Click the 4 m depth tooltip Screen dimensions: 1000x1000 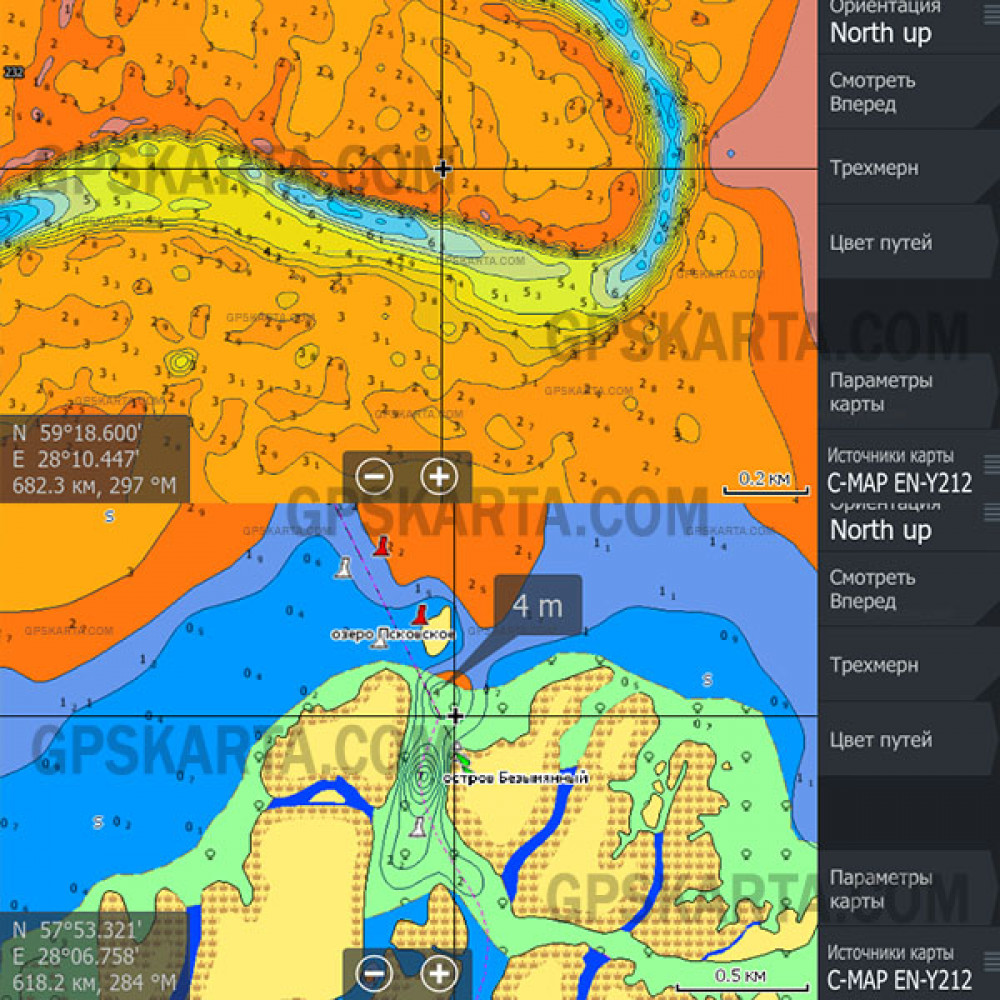(538, 605)
